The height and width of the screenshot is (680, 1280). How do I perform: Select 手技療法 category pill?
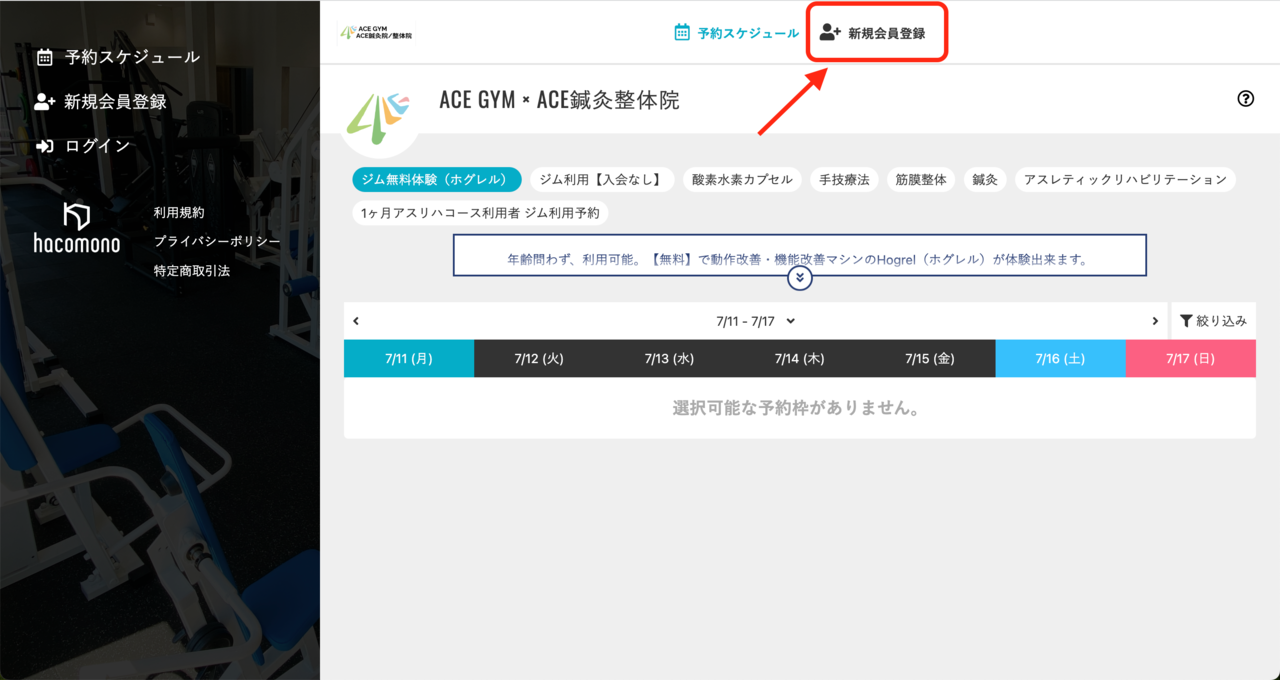(845, 179)
